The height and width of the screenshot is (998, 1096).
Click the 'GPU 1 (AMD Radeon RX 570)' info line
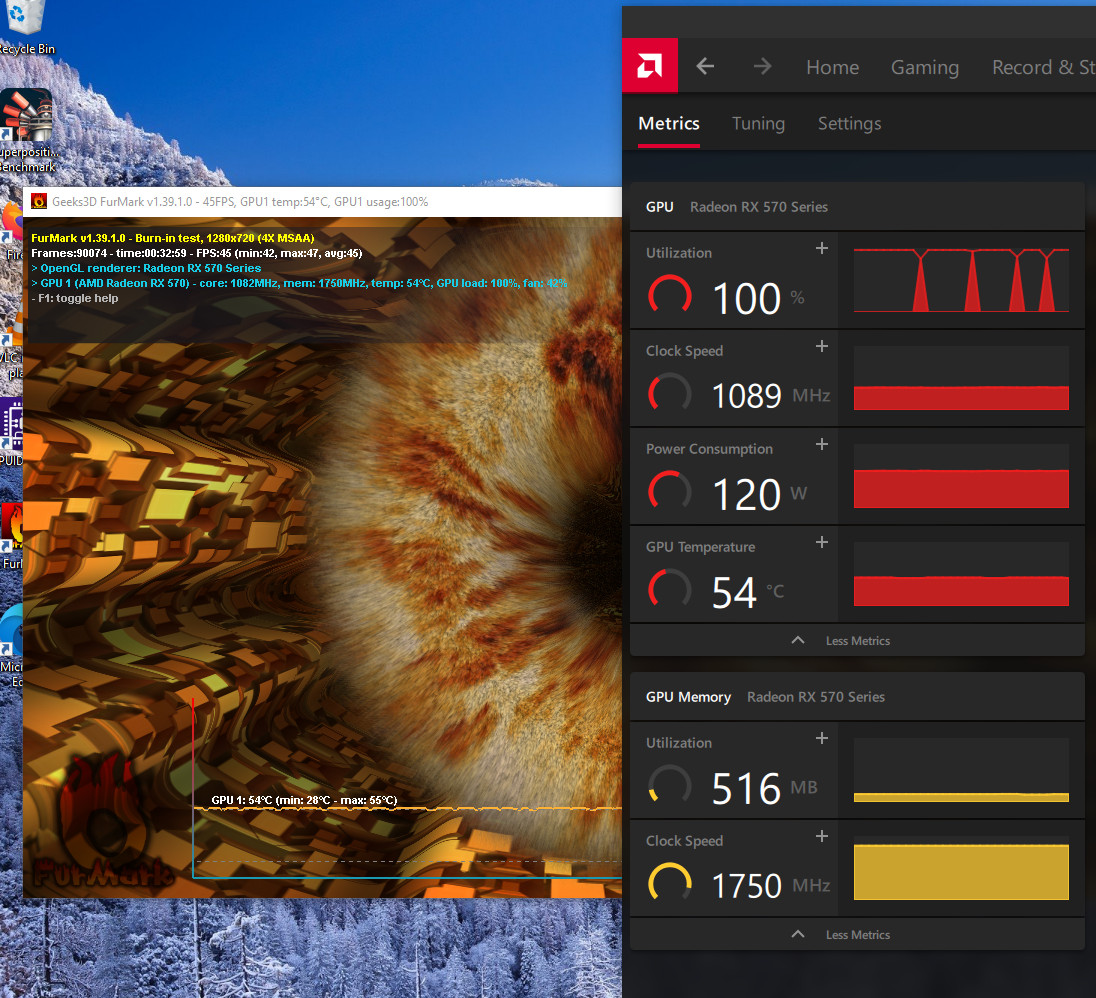[x=299, y=283]
